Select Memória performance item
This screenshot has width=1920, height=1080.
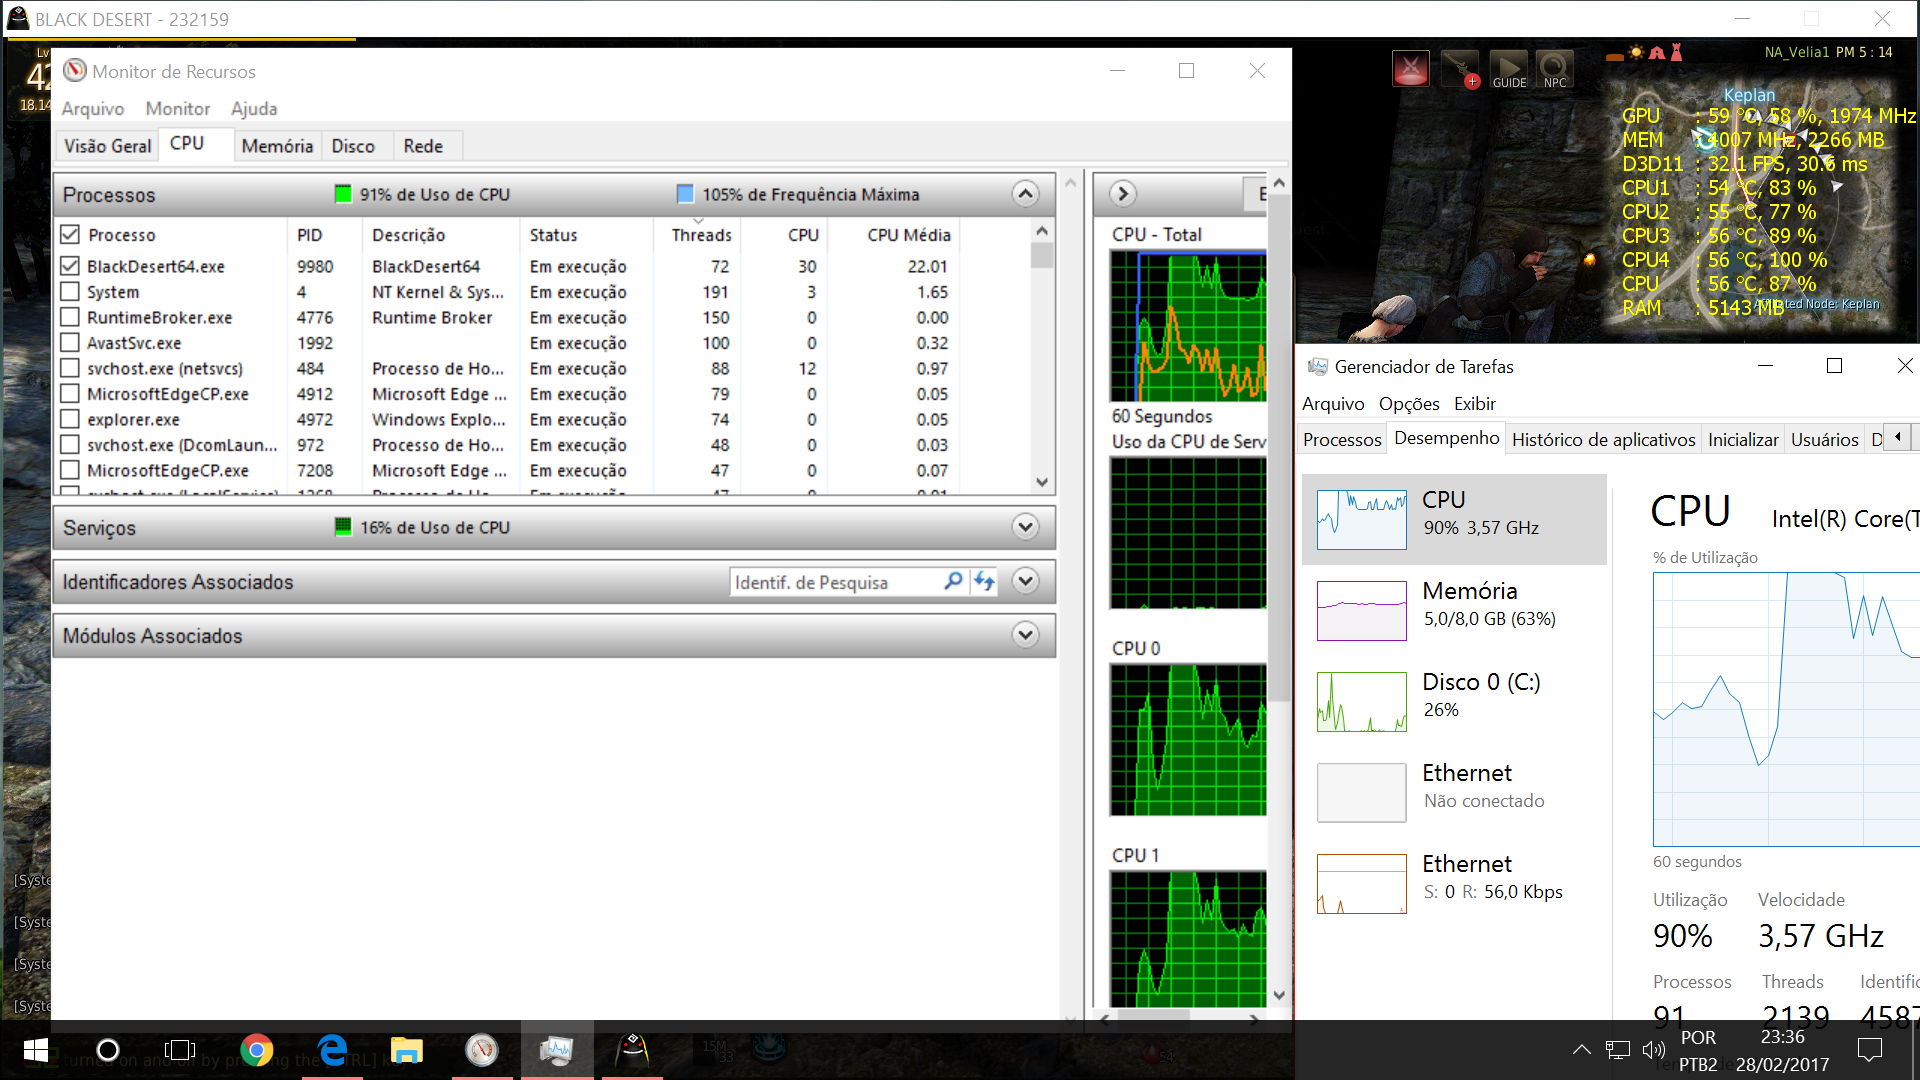1455,610
